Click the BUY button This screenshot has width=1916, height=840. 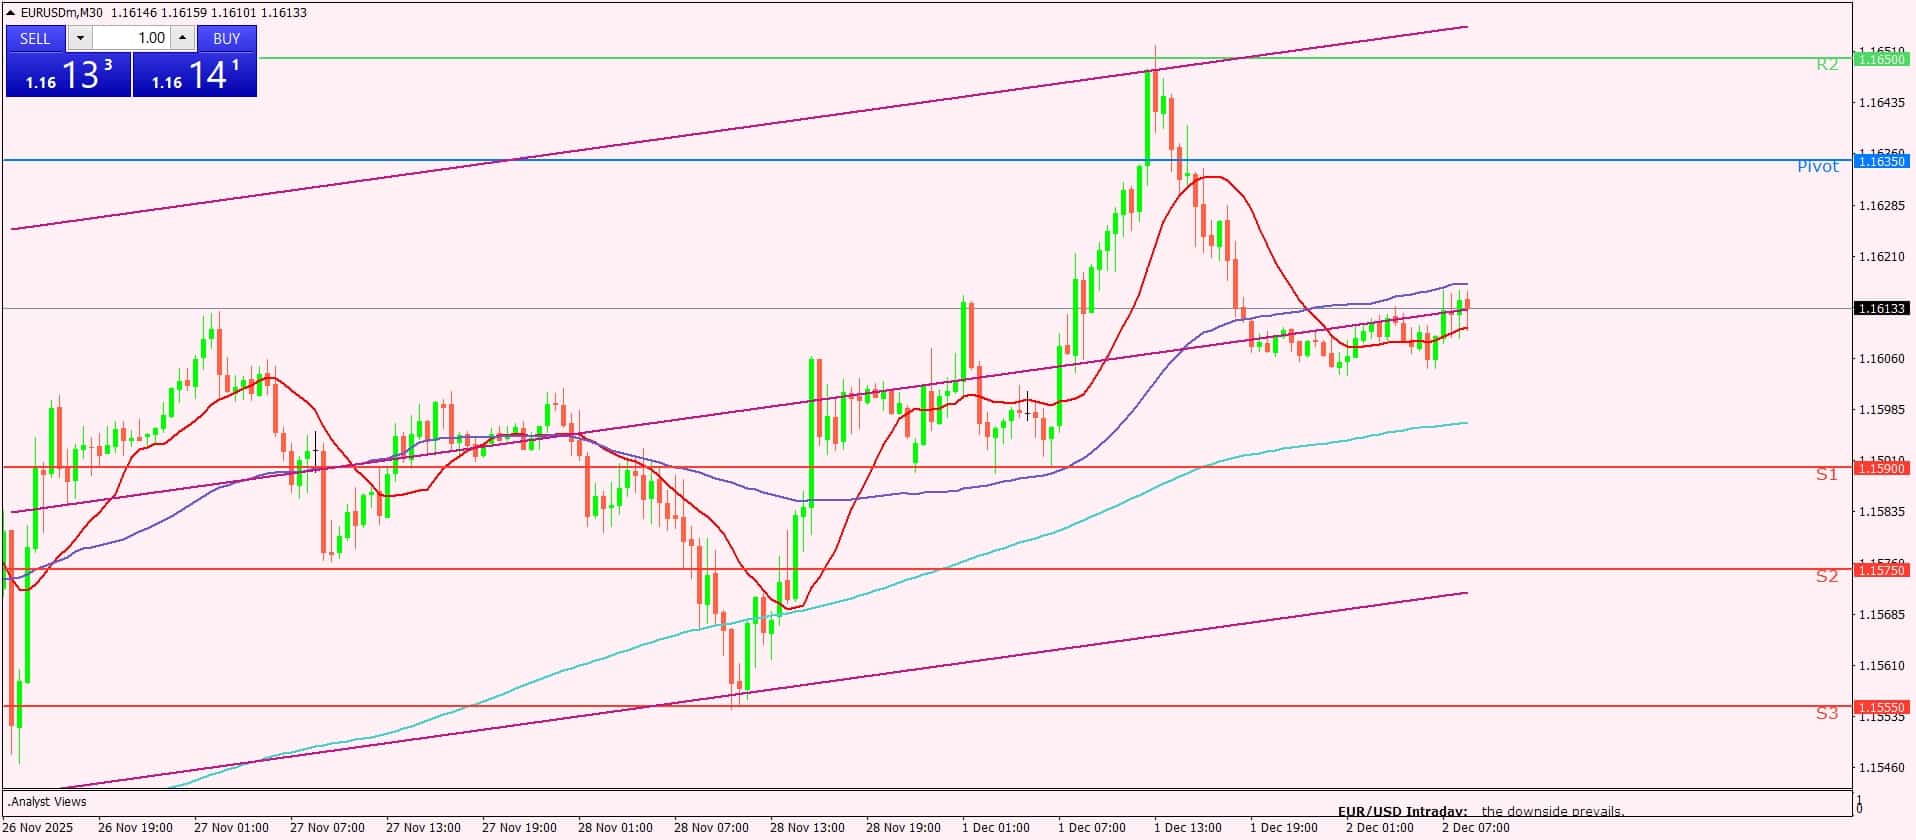pyautogui.click(x=227, y=38)
